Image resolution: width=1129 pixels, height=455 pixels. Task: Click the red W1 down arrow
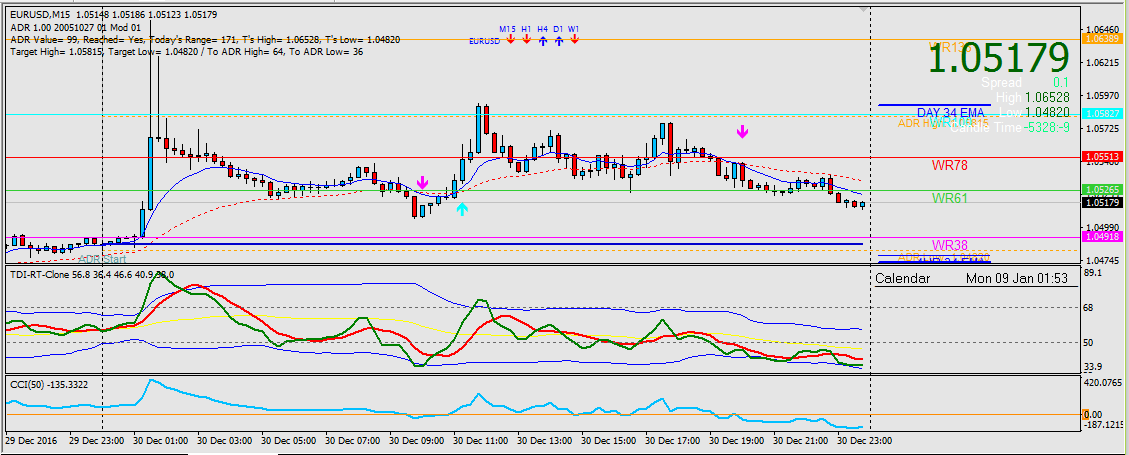click(575, 40)
